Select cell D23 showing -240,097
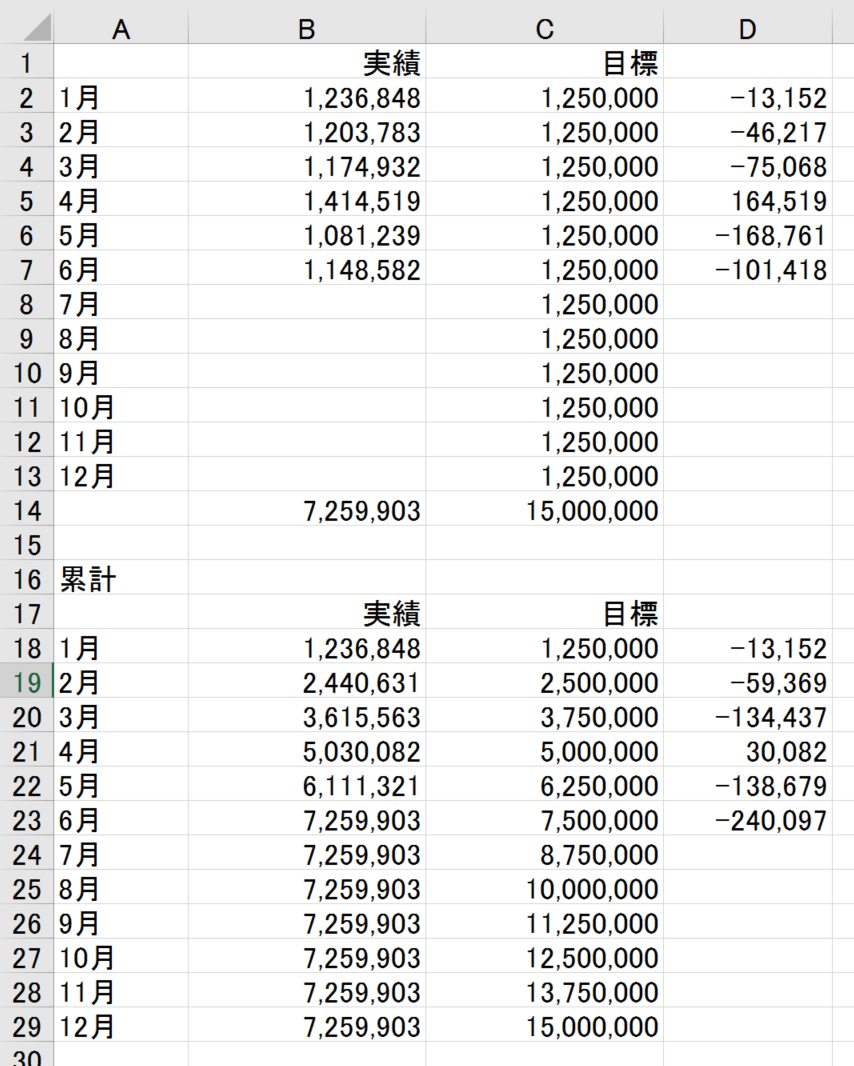Viewport: 854px width, 1066px height. 747,820
